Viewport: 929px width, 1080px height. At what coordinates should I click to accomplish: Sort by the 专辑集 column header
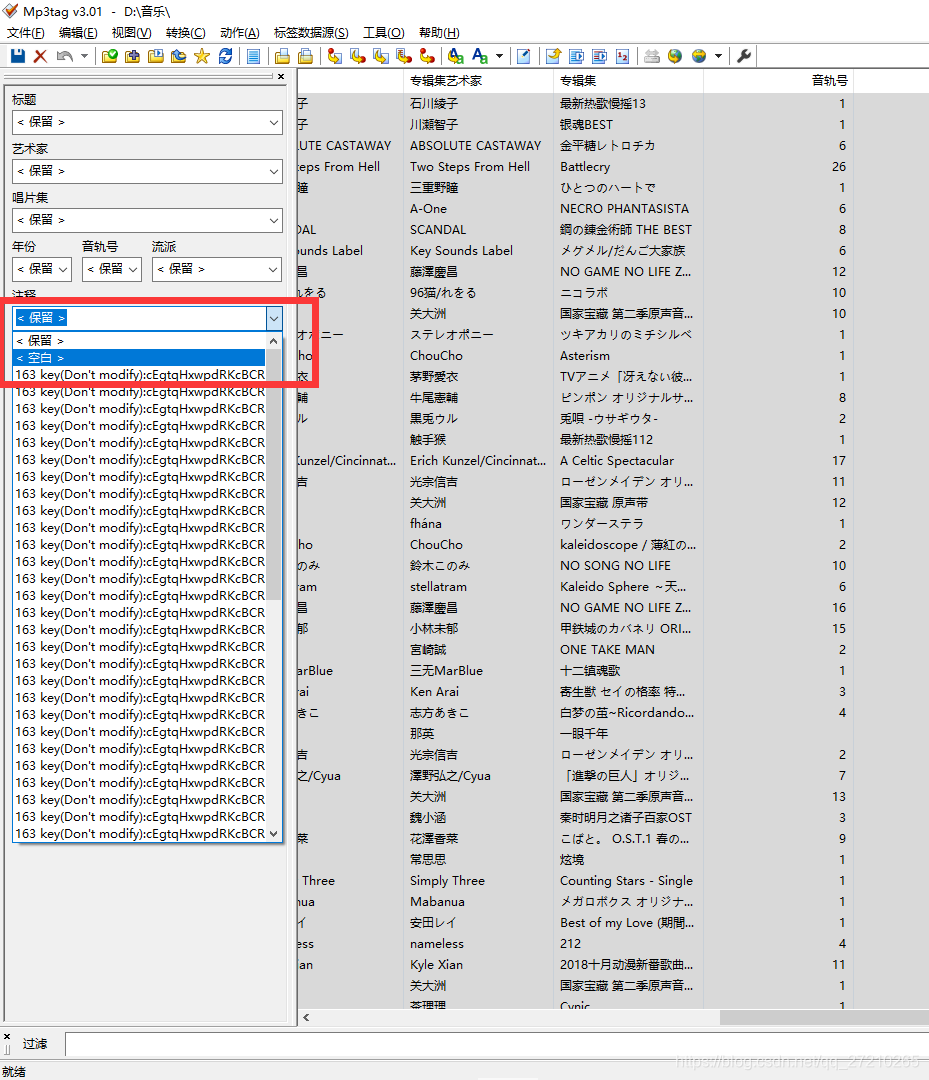coord(578,81)
